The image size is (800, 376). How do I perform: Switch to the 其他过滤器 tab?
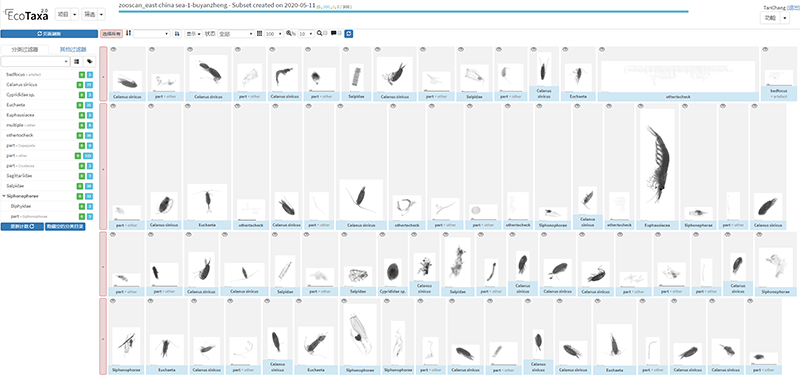click(73, 49)
